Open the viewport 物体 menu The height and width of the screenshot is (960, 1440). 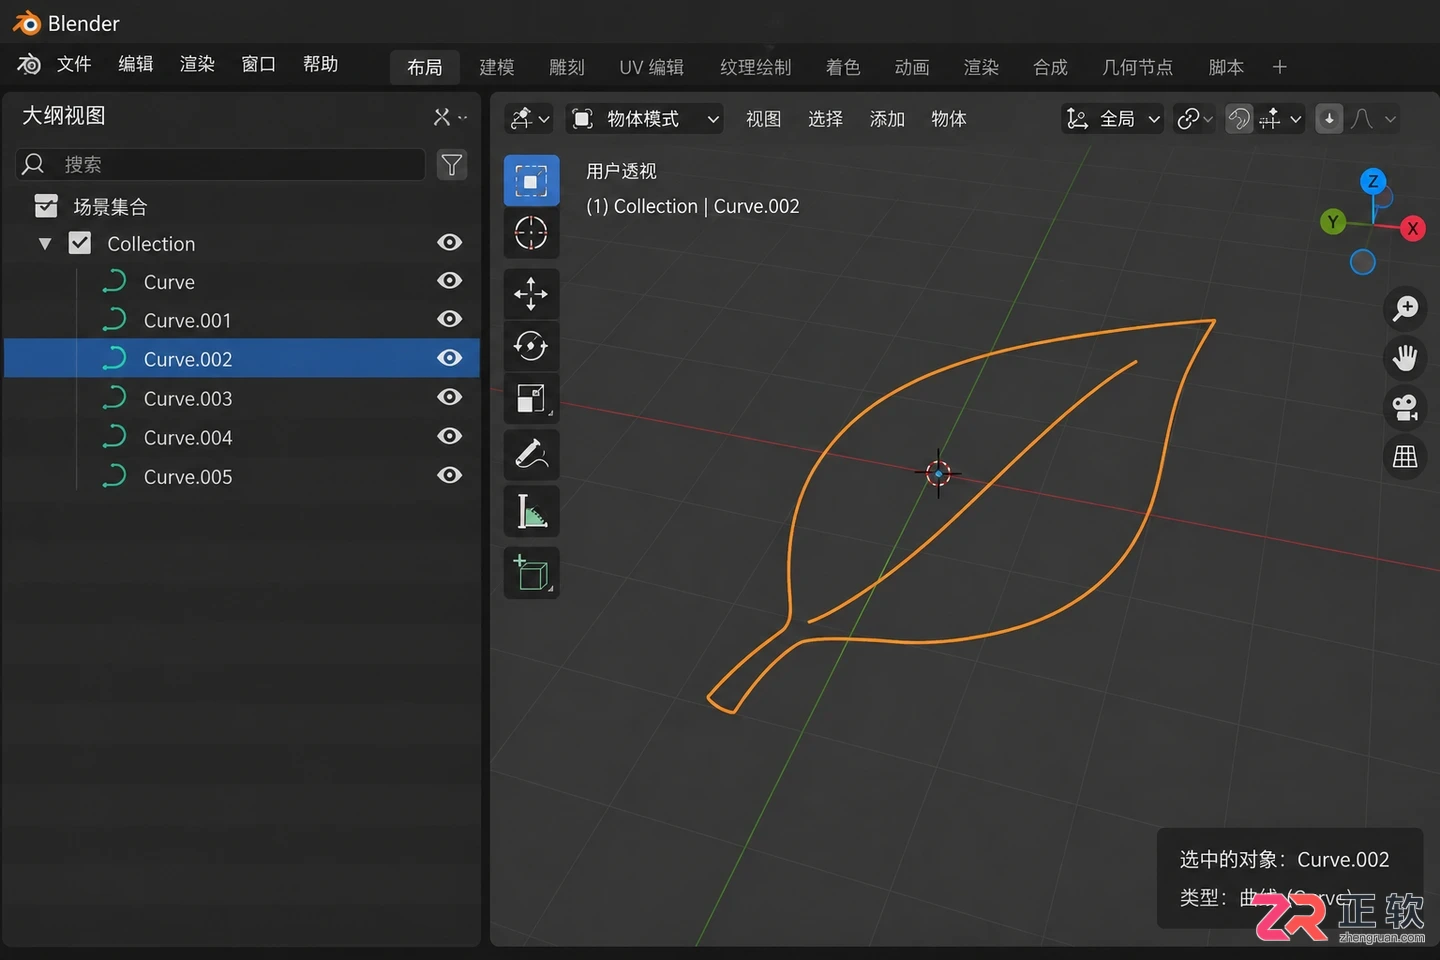coord(949,119)
